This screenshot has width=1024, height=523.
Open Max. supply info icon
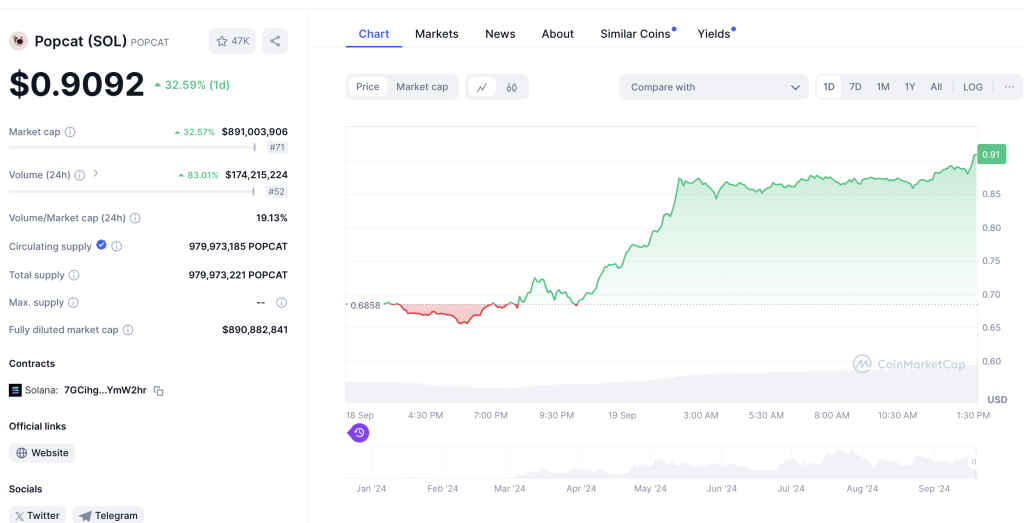(73, 302)
